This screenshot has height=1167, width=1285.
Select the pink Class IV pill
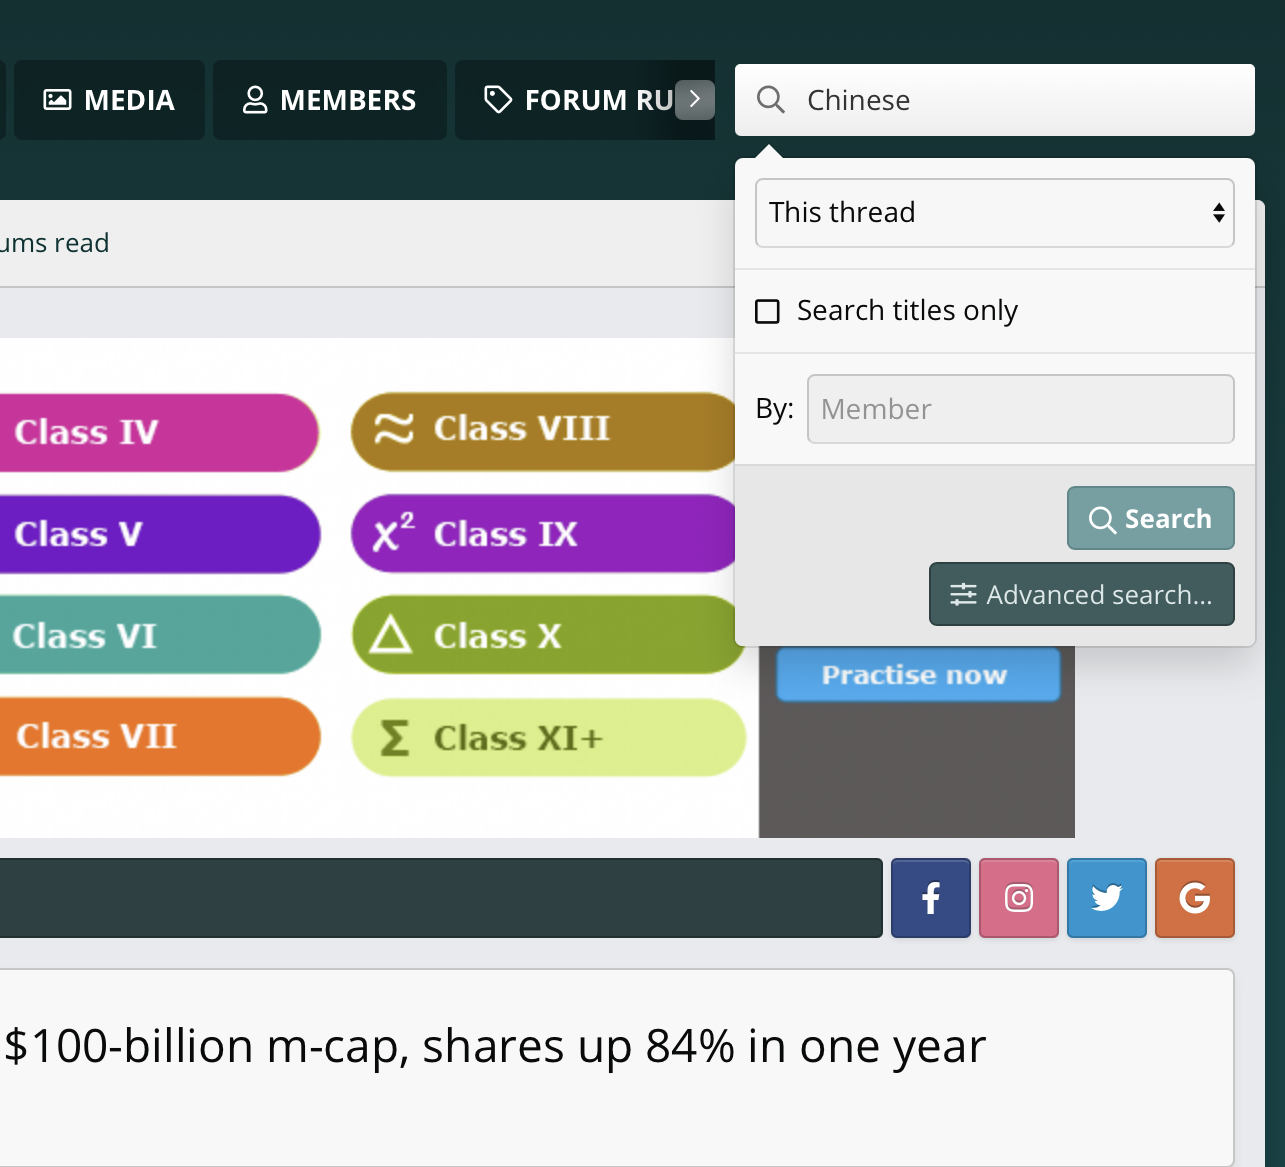[x=155, y=432]
